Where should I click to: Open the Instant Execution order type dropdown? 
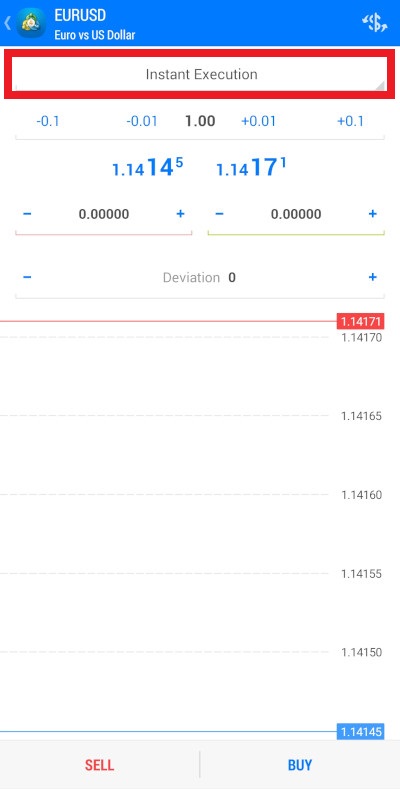click(x=200, y=74)
